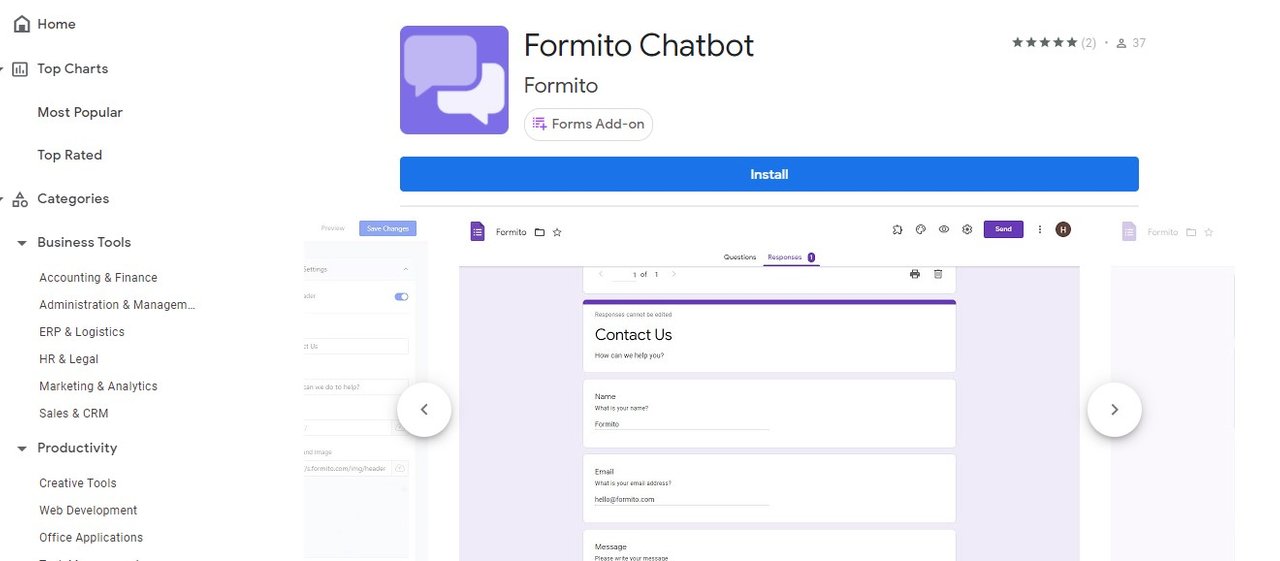Star the Formito form

(x=557, y=232)
